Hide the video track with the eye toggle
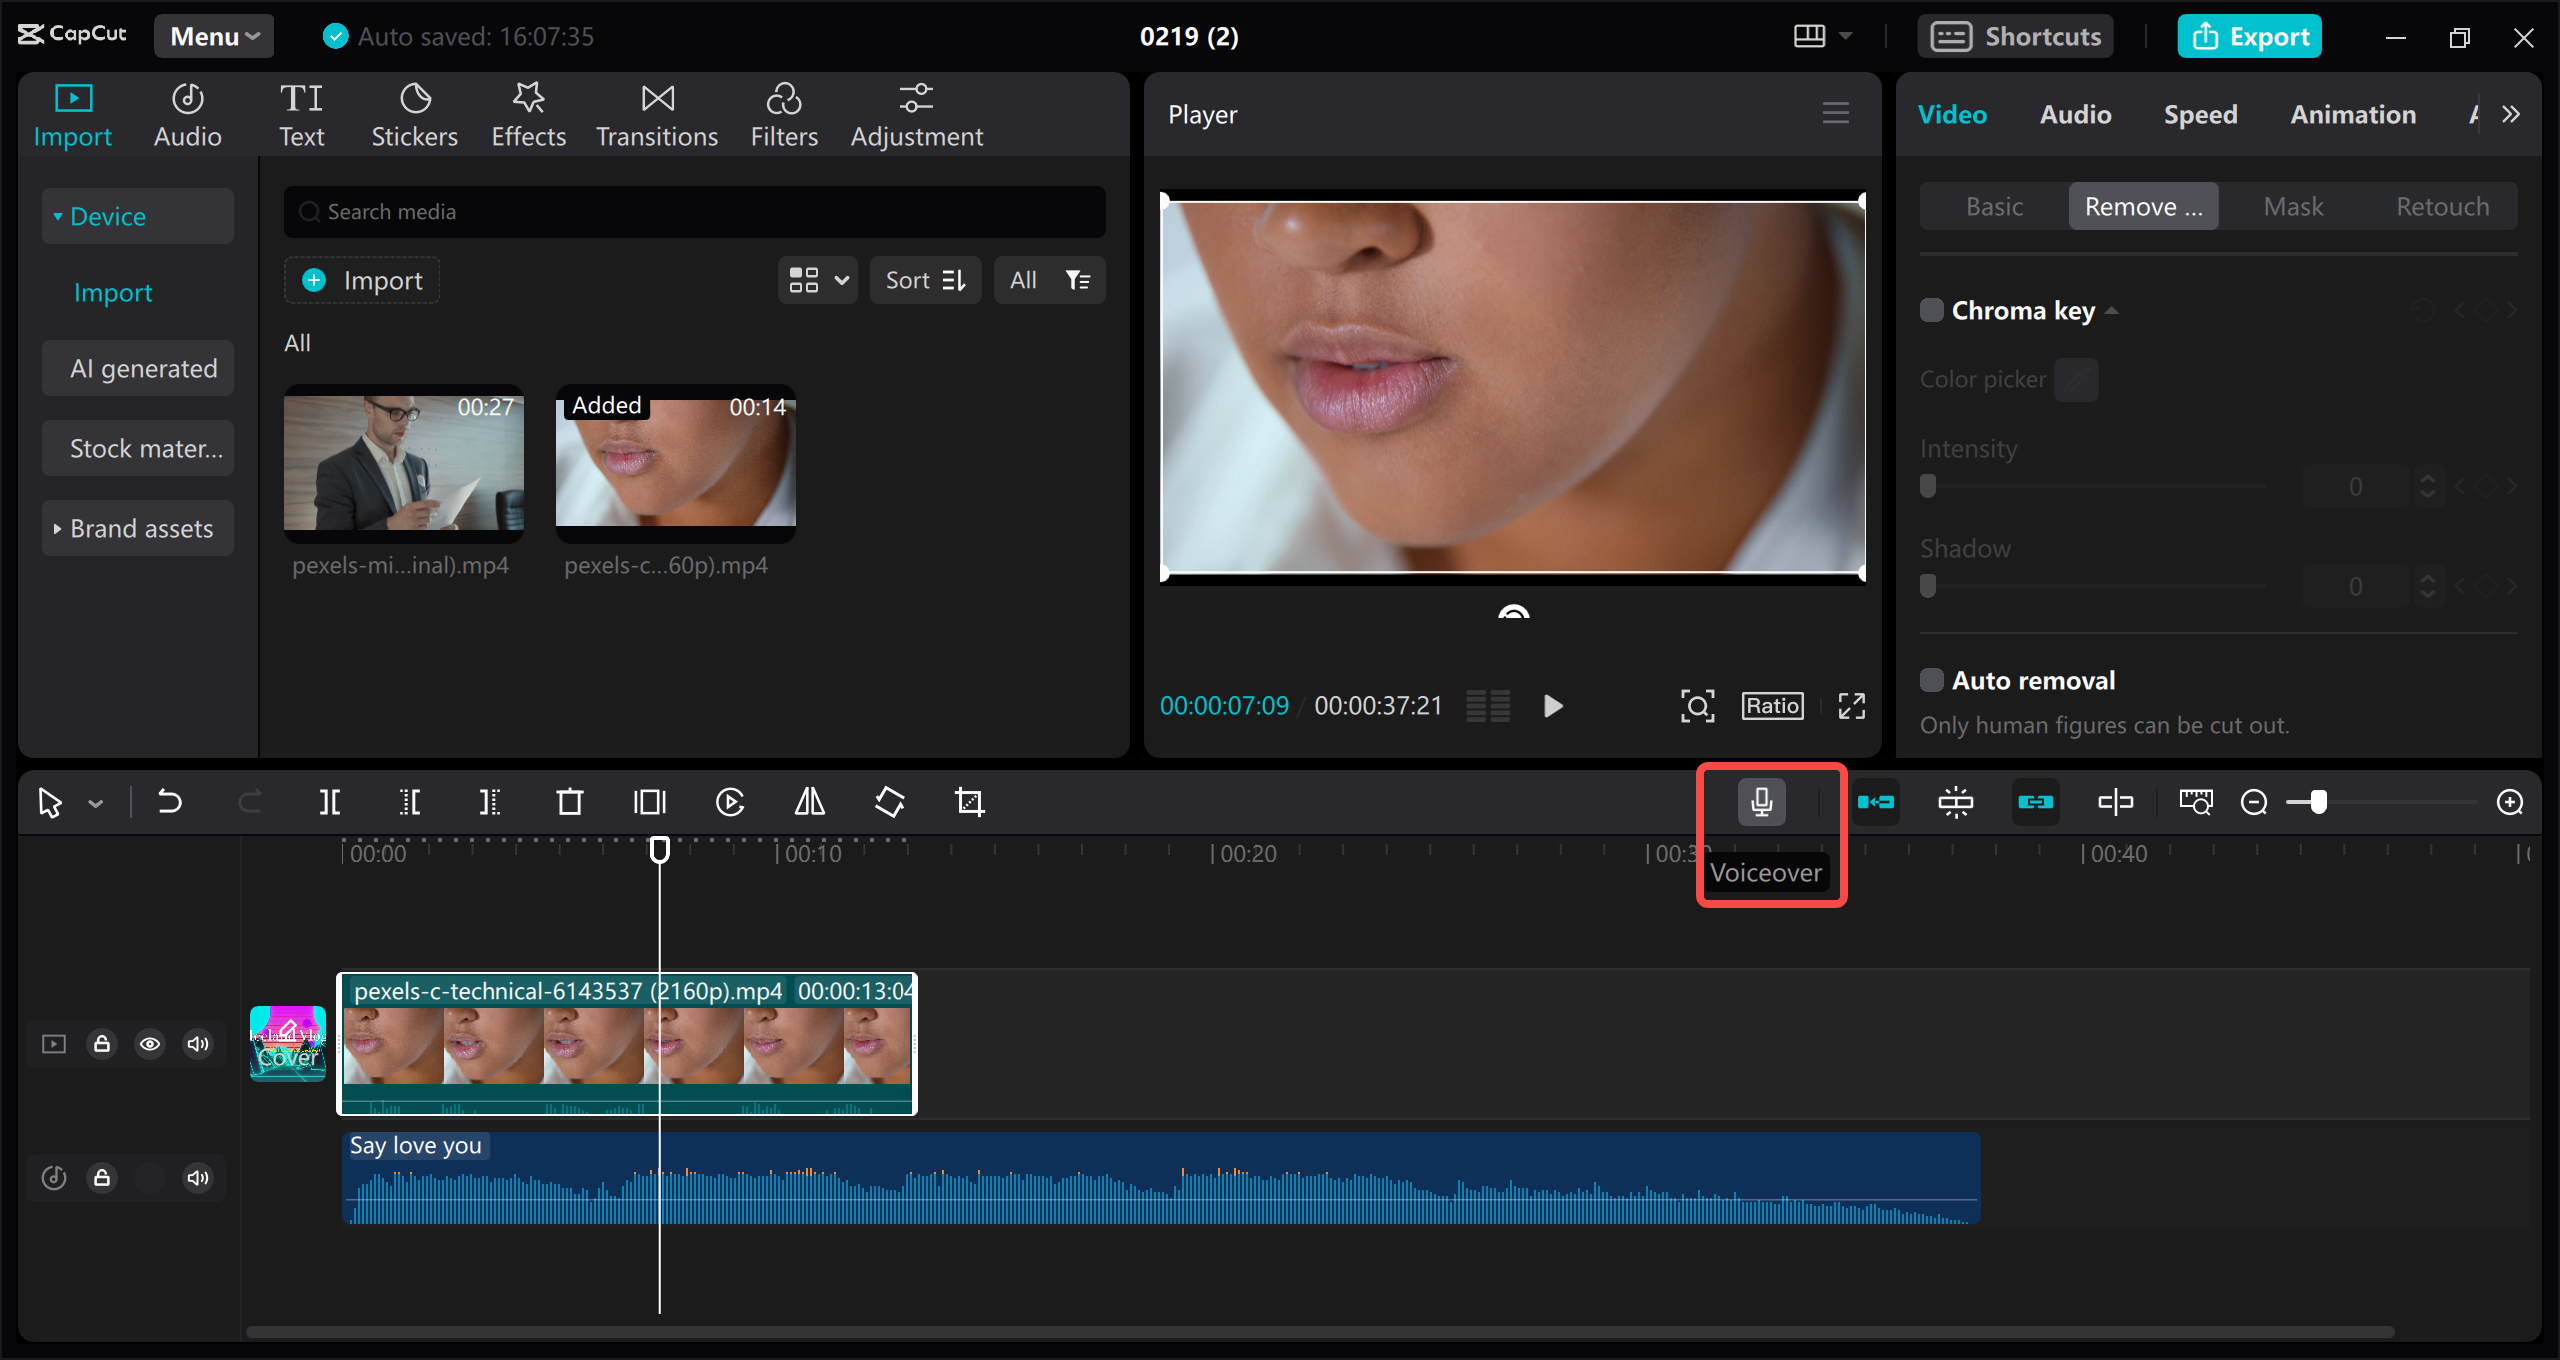Viewport: 2560px width, 1360px height. (150, 1044)
